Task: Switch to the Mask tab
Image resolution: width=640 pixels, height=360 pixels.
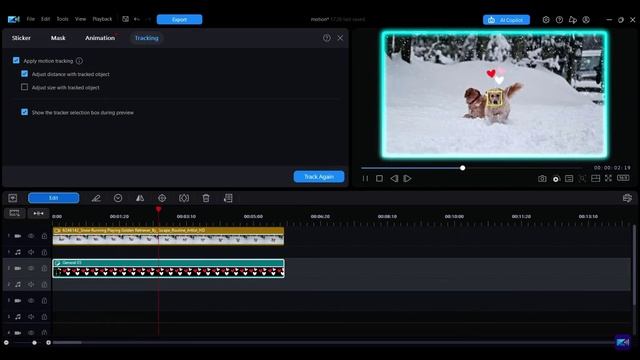Action: click(58, 38)
